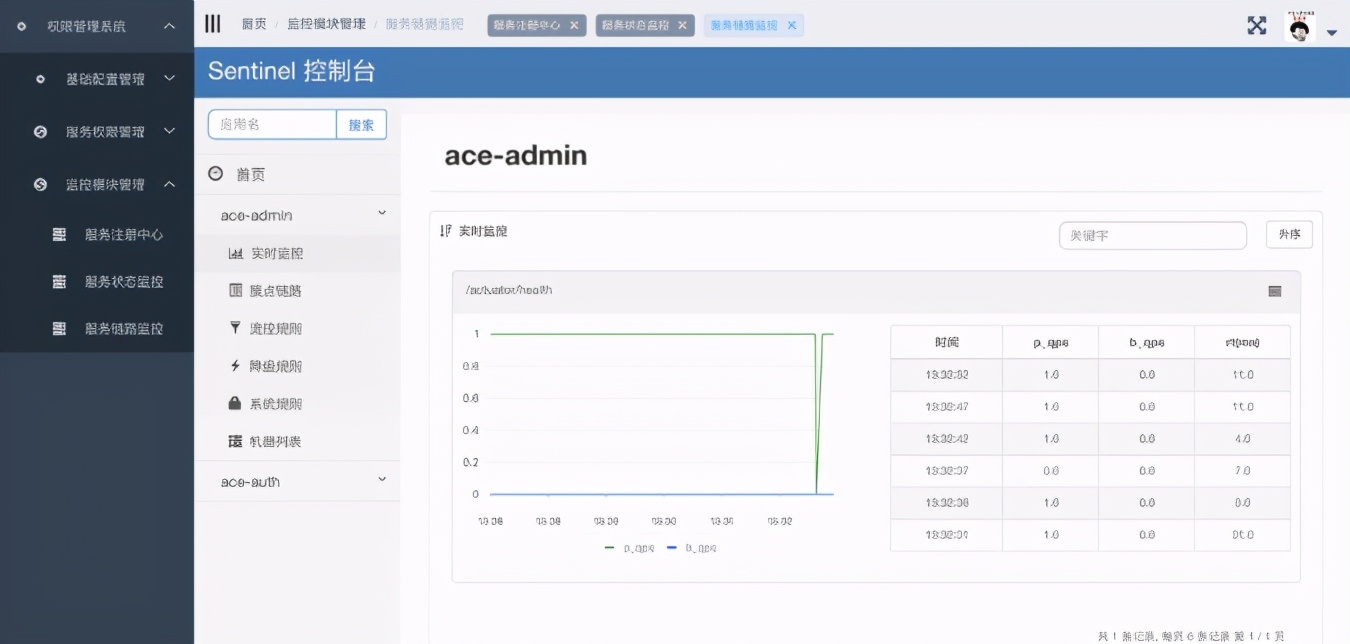Expand the ace-auth app group
This screenshot has height=644, width=1350.
[x=381, y=481]
